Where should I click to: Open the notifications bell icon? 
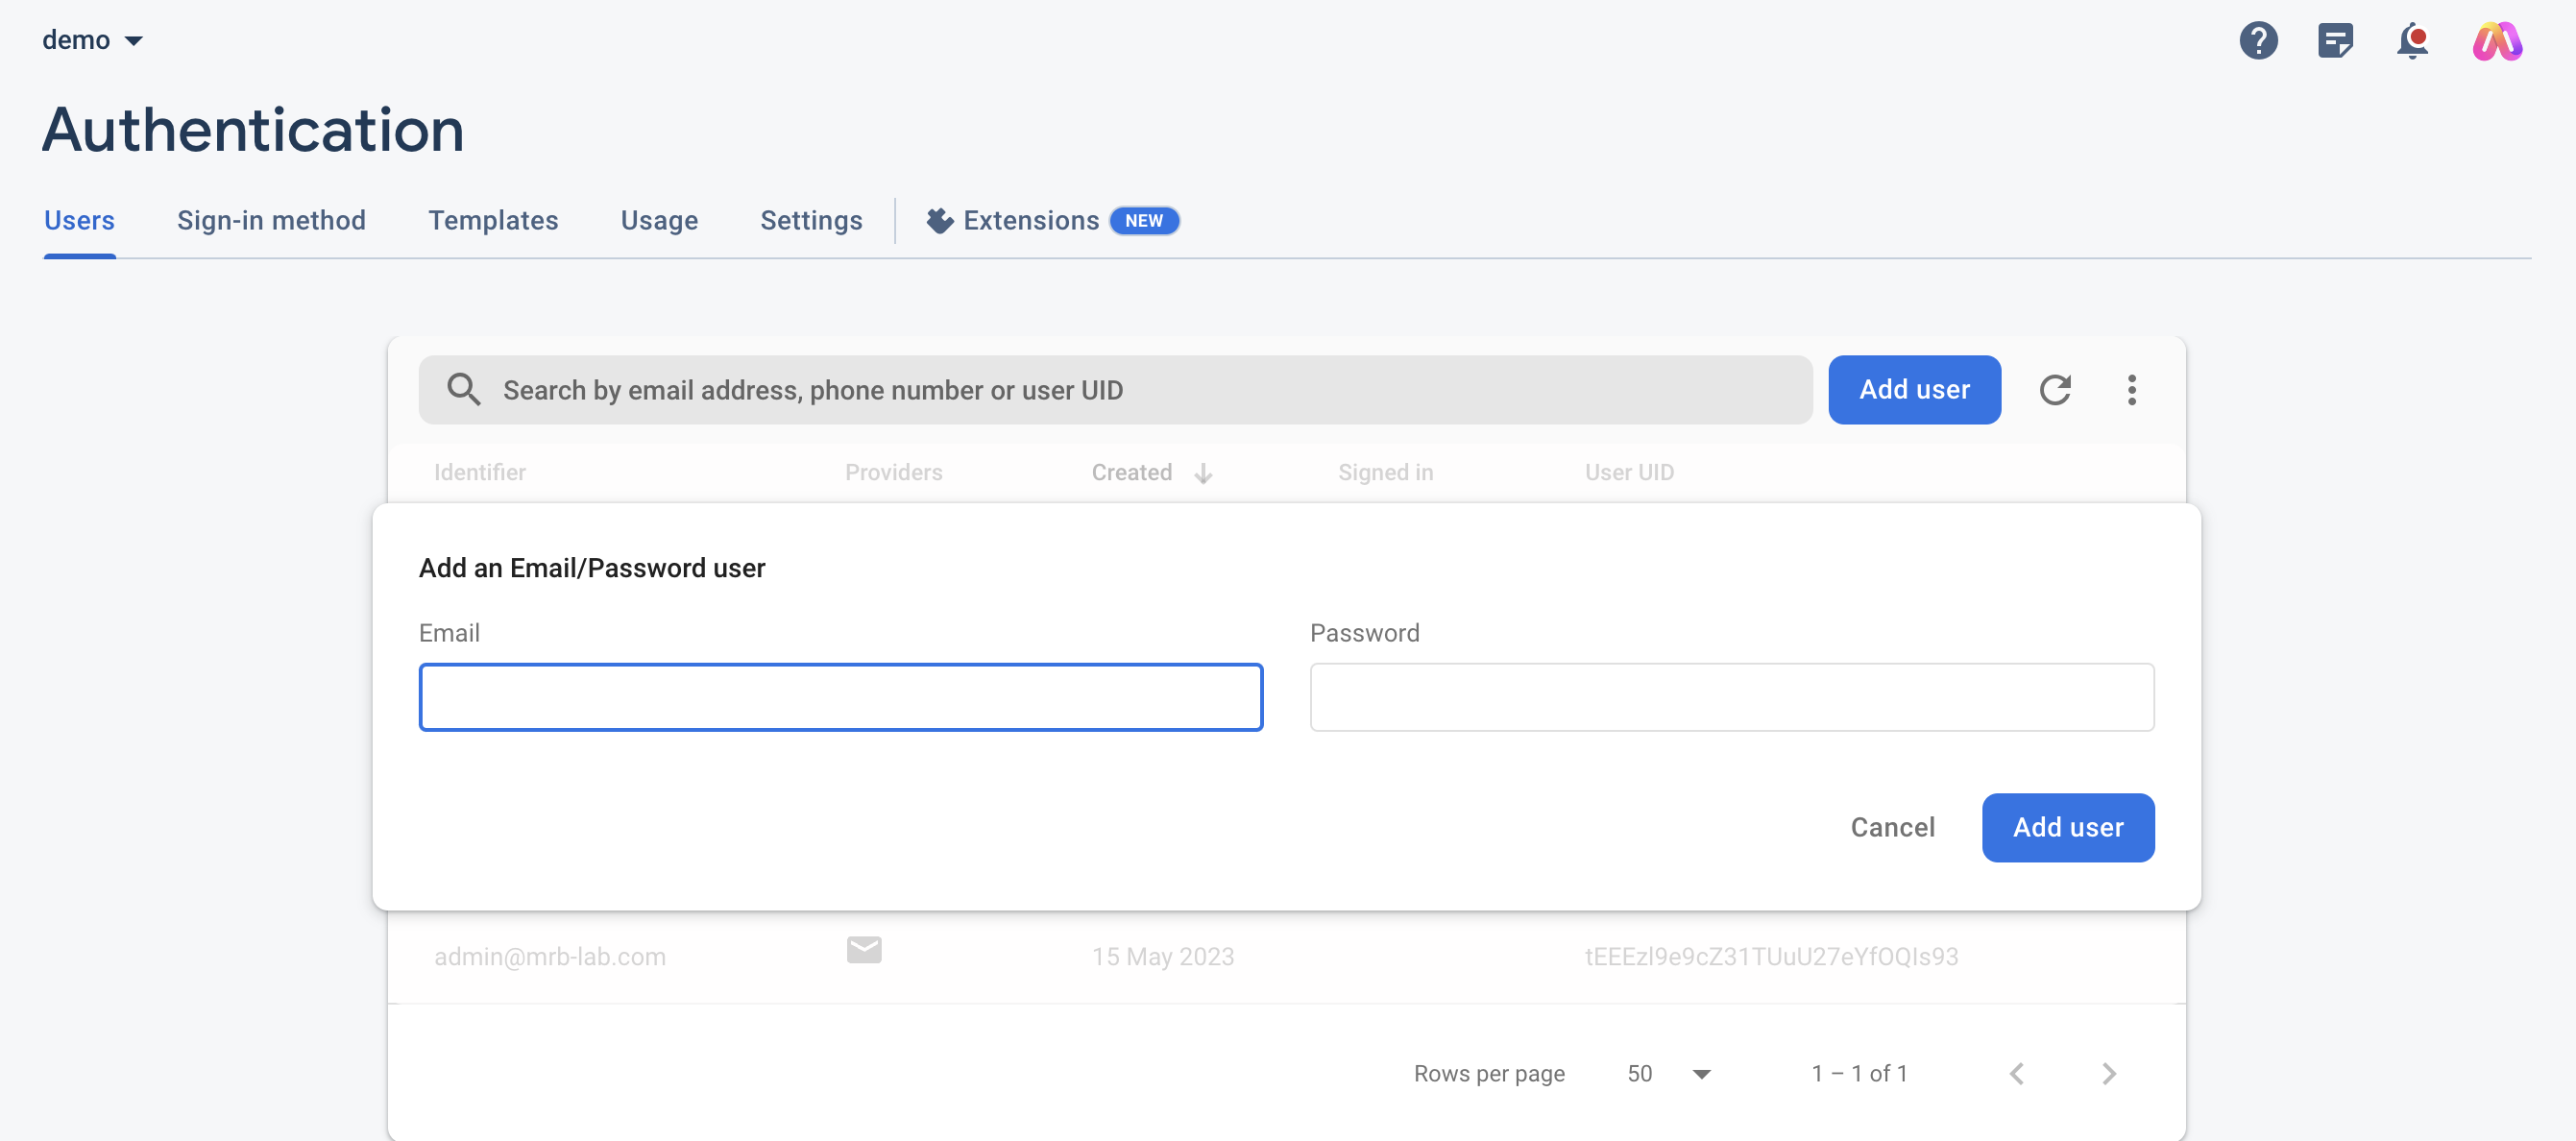(2412, 41)
